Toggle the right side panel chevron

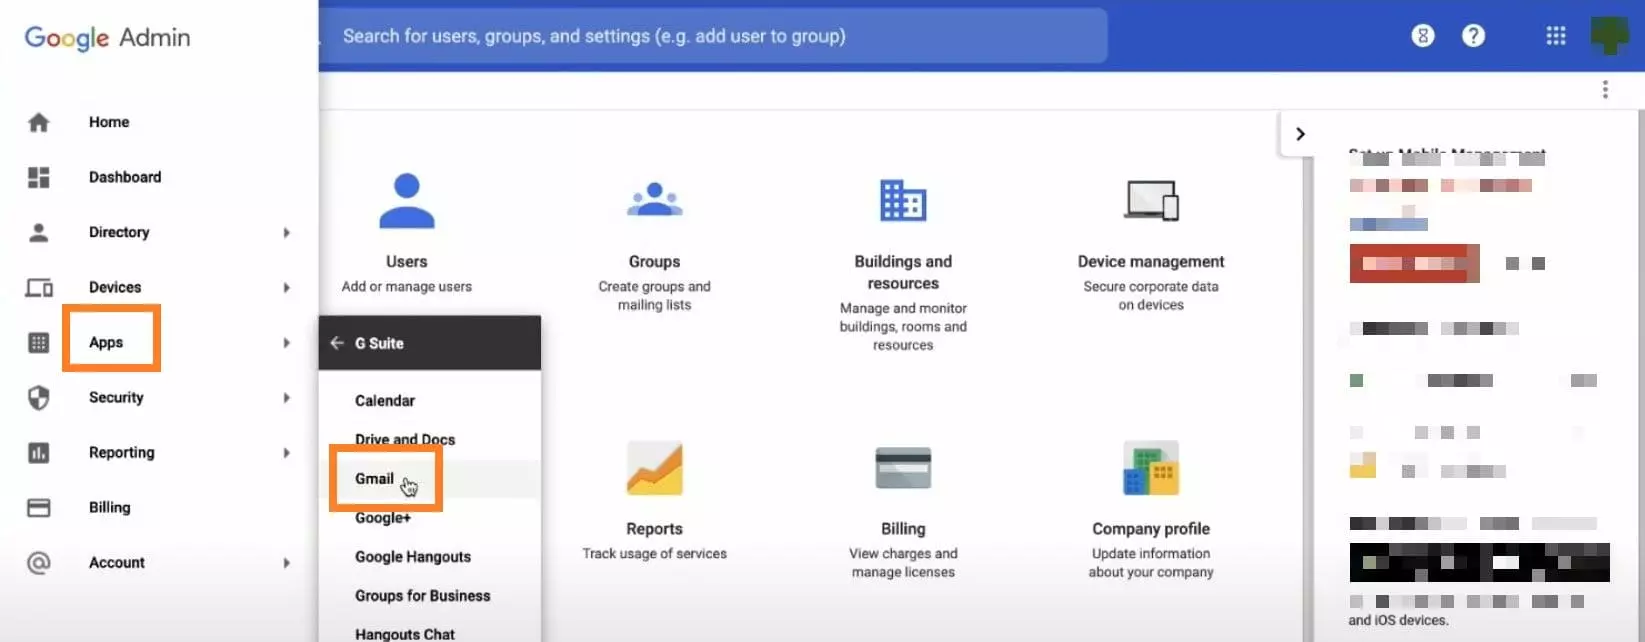[1300, 134]
